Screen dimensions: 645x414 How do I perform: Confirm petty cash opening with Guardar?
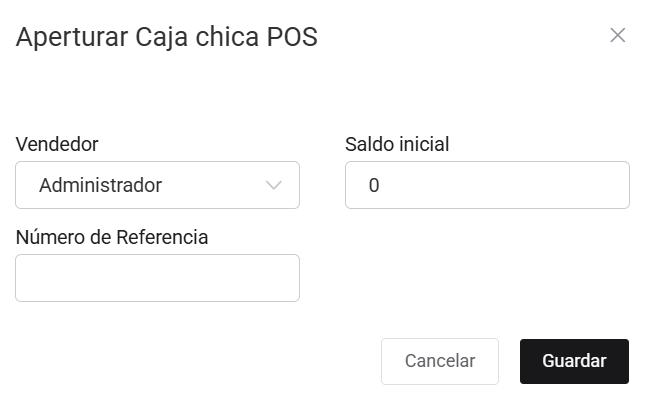click(x=574, y=361)
